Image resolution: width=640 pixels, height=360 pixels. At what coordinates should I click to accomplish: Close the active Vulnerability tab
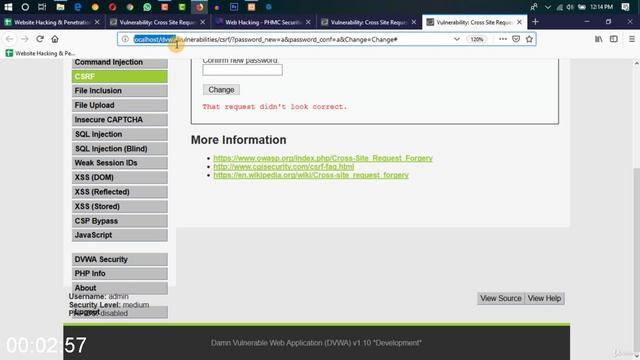[x=519, y=22]
